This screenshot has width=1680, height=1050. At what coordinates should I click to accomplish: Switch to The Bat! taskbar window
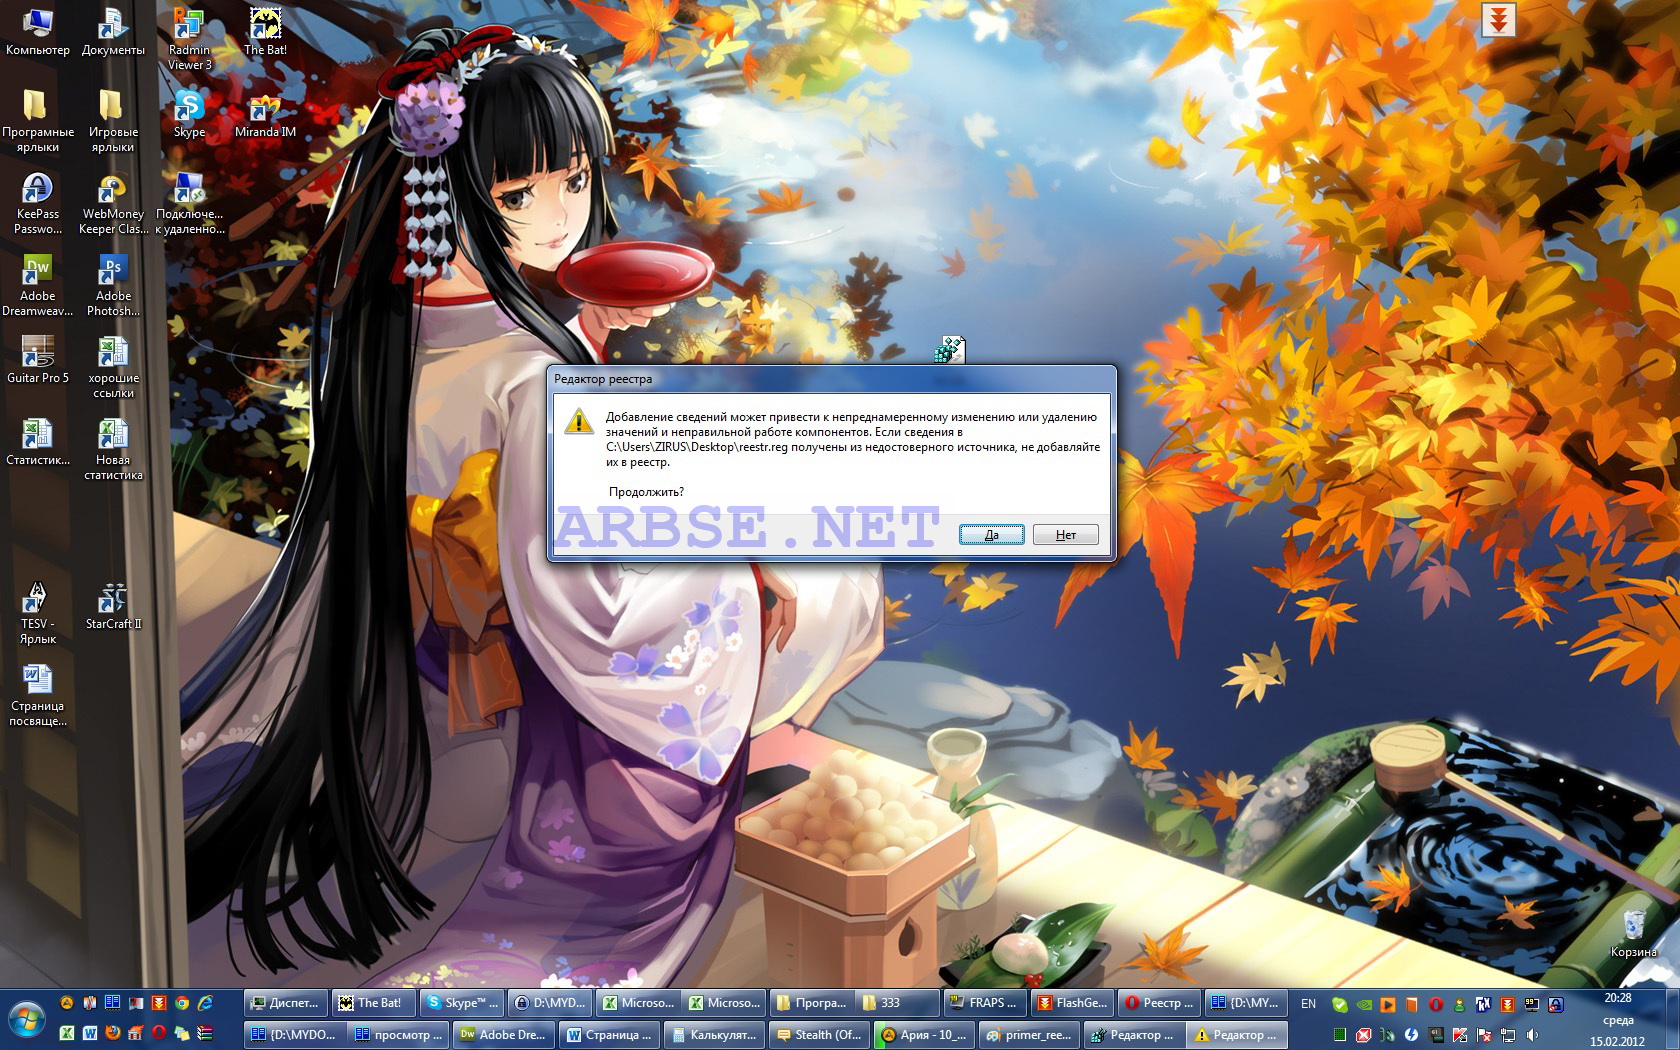point(372,1003)
